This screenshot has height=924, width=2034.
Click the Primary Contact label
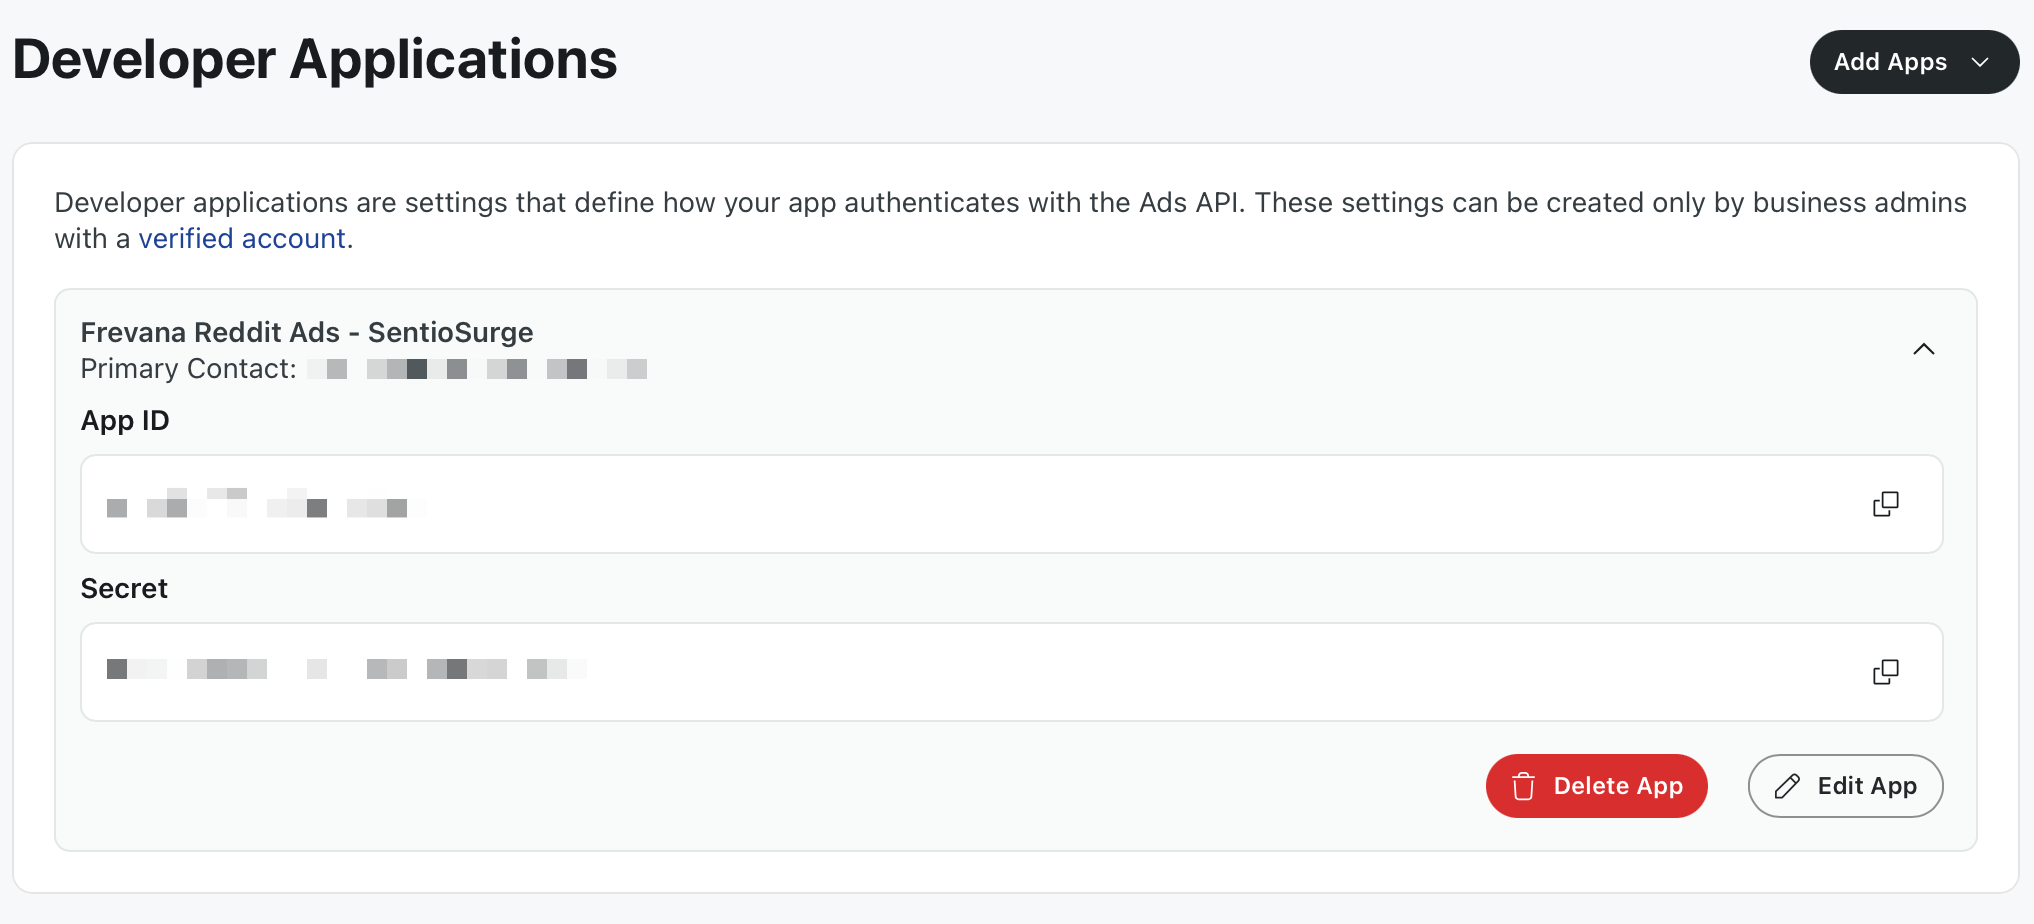click(x=188, y=369)
